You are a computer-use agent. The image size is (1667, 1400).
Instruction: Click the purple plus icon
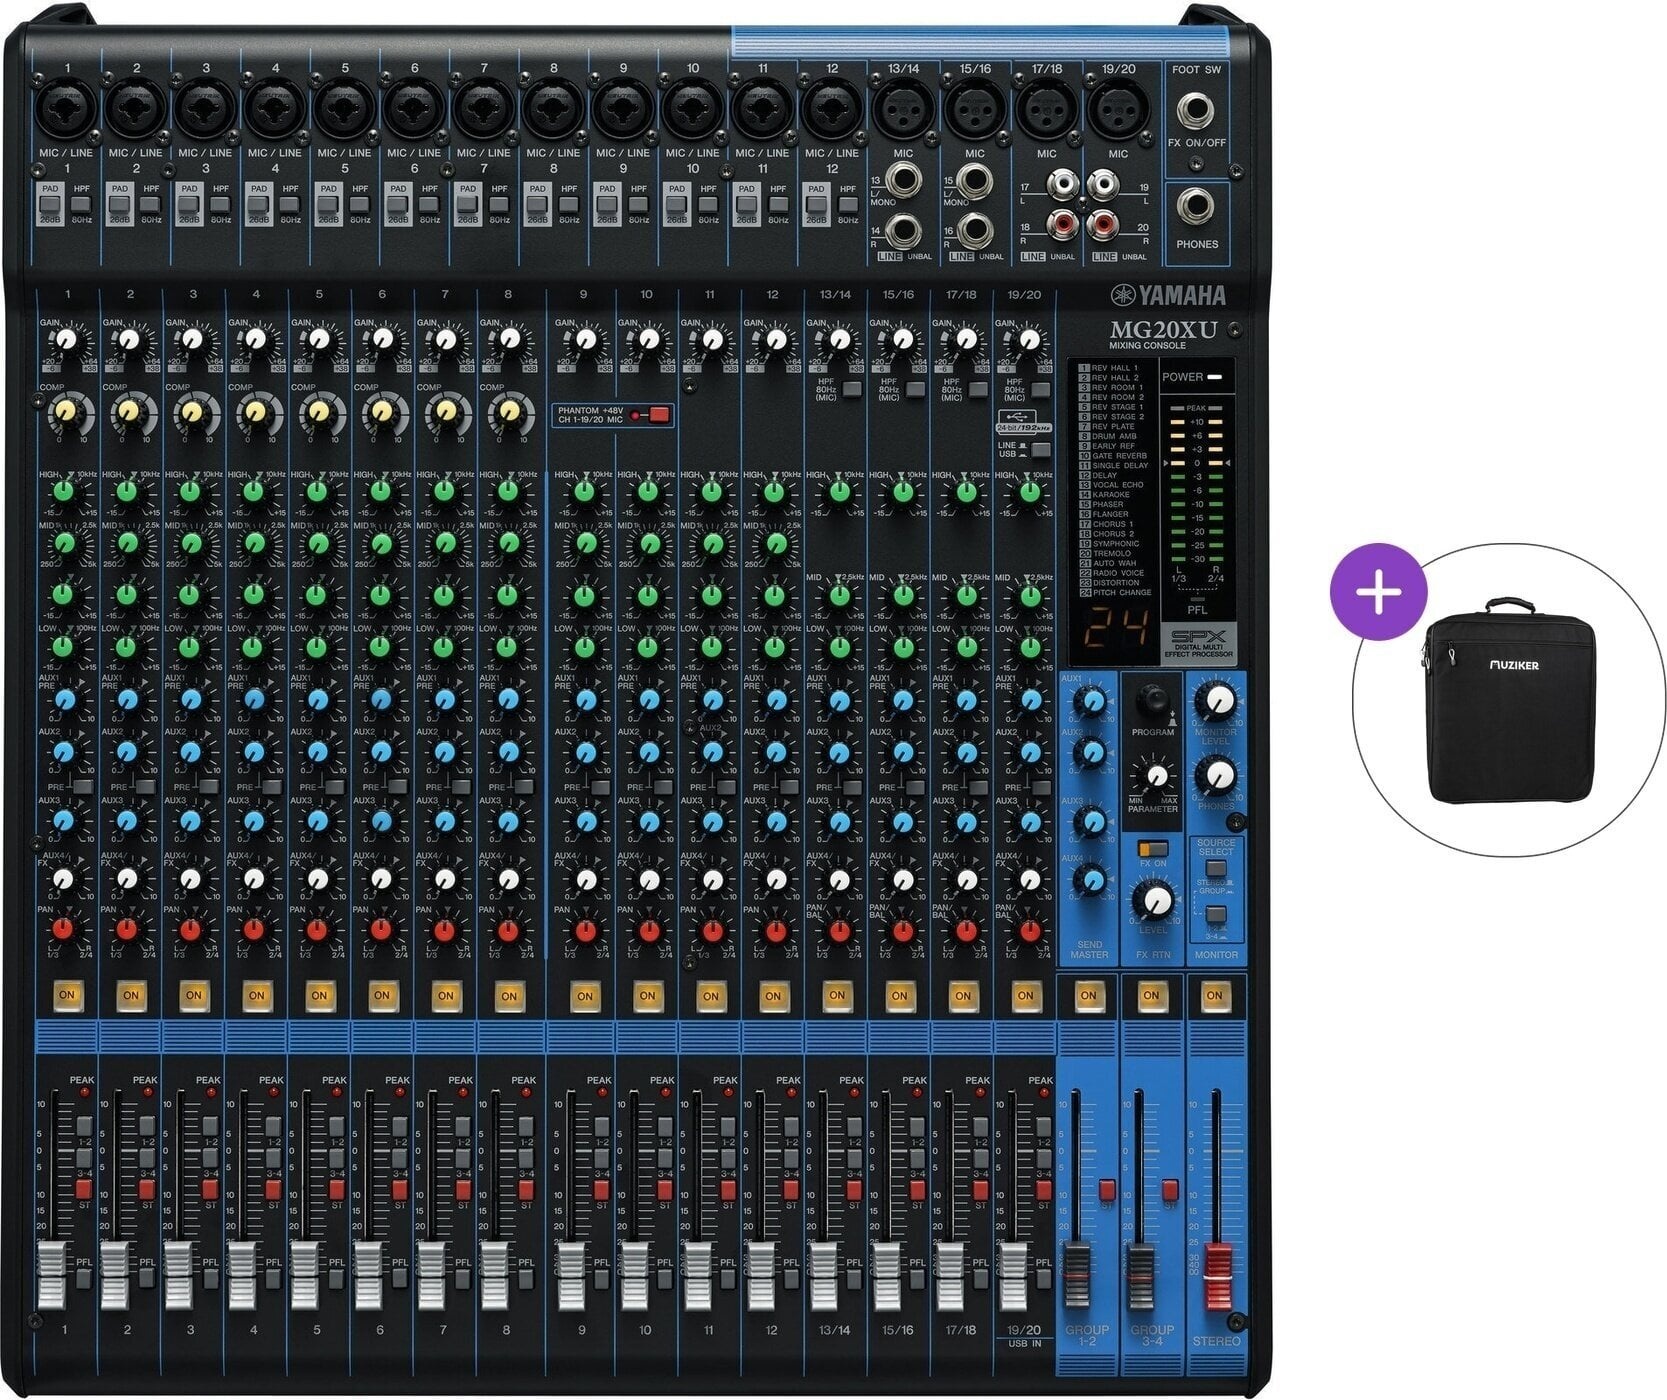(1379, 592)
